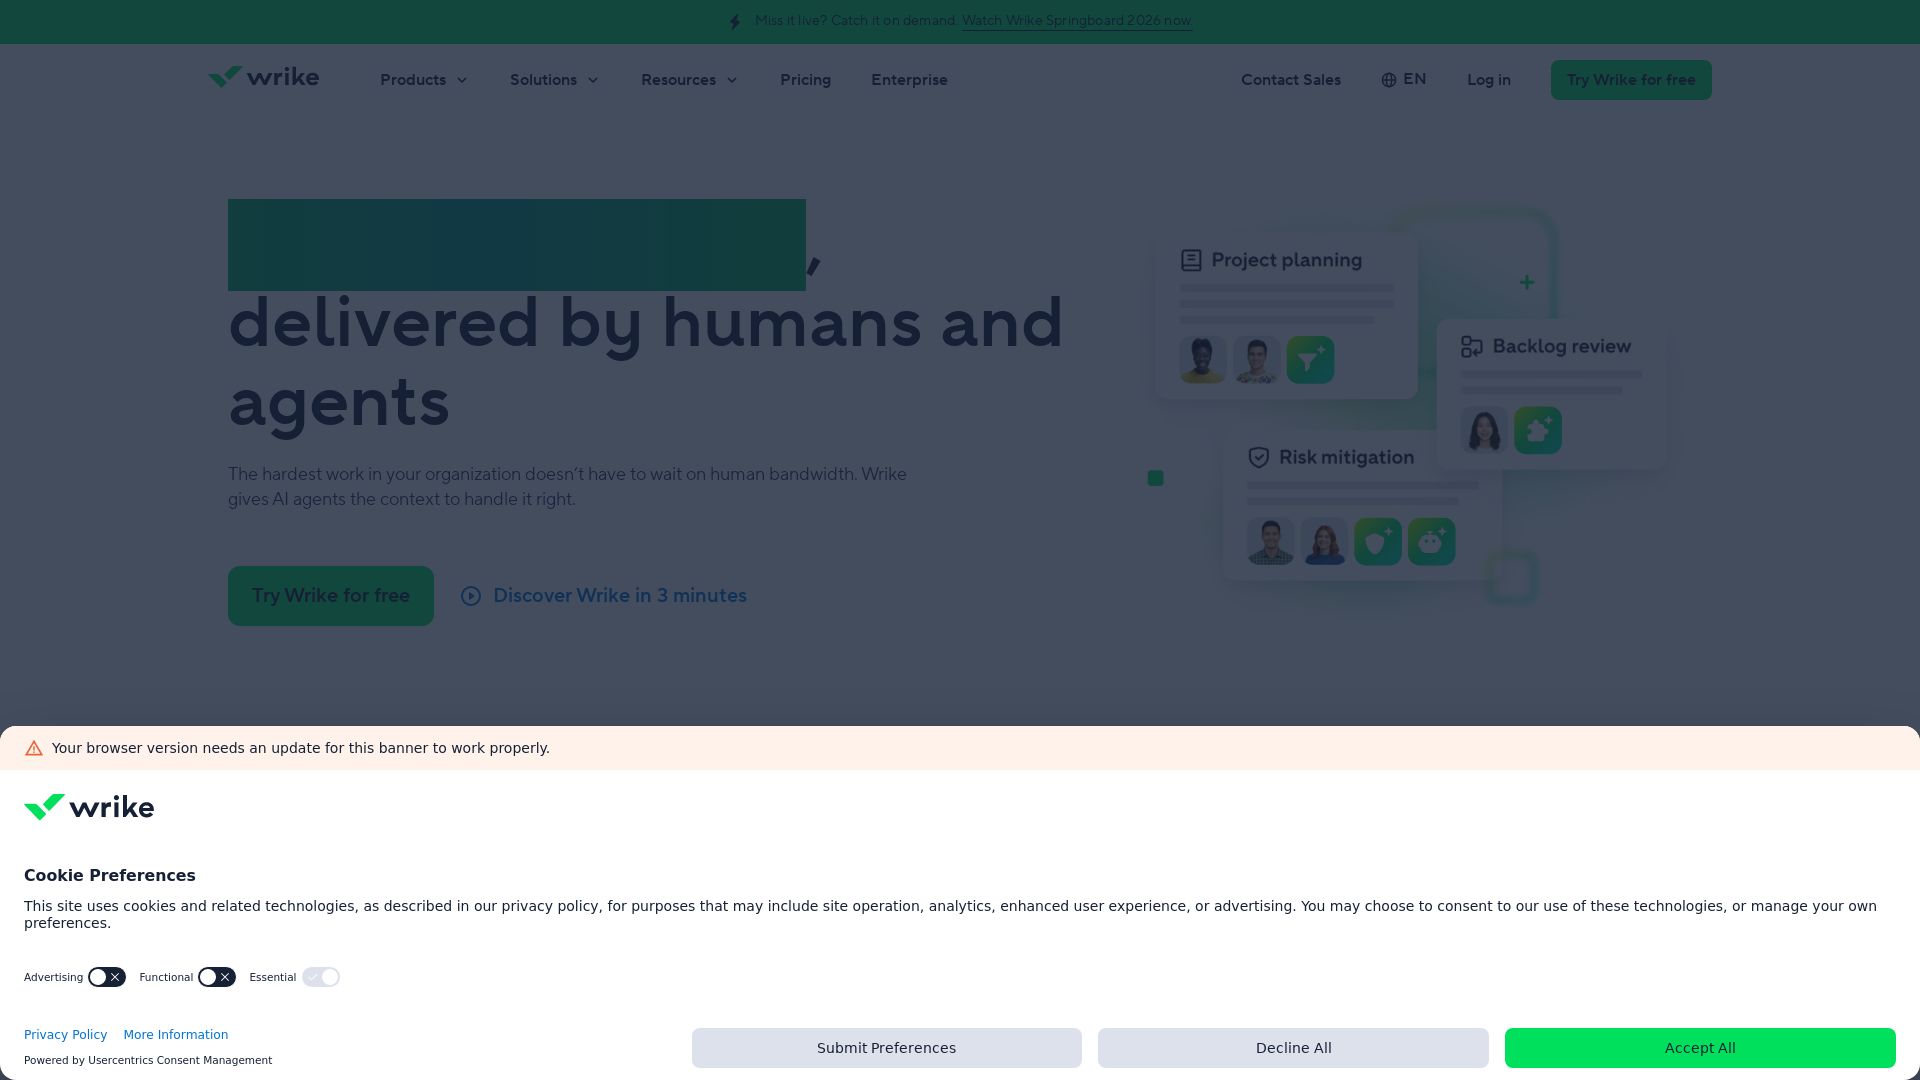Click the play icon beside Discover Wrike

[x=471, y=596]
